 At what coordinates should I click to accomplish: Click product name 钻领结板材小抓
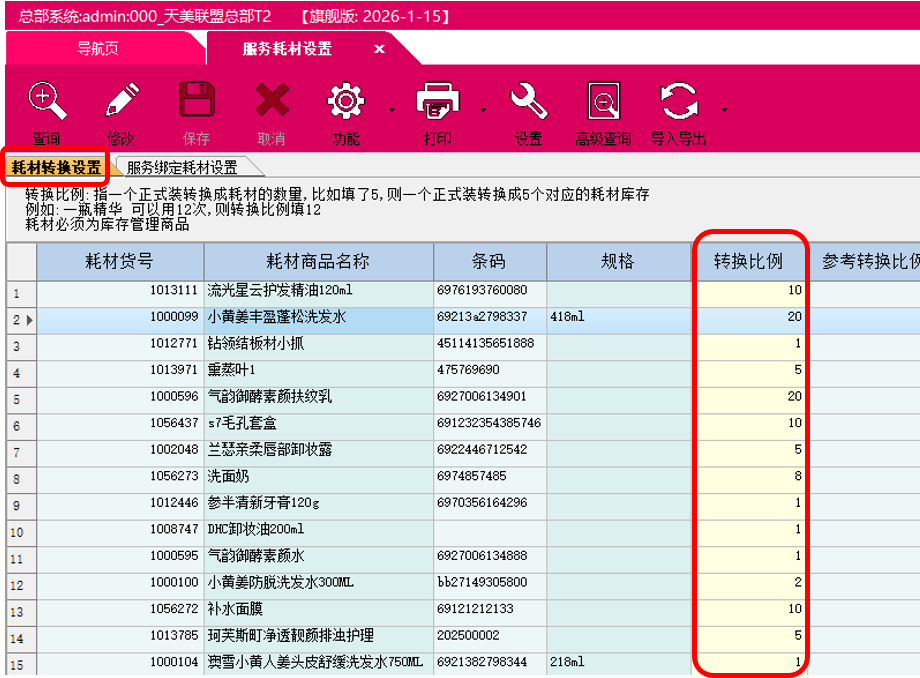[x=256, y=343]
